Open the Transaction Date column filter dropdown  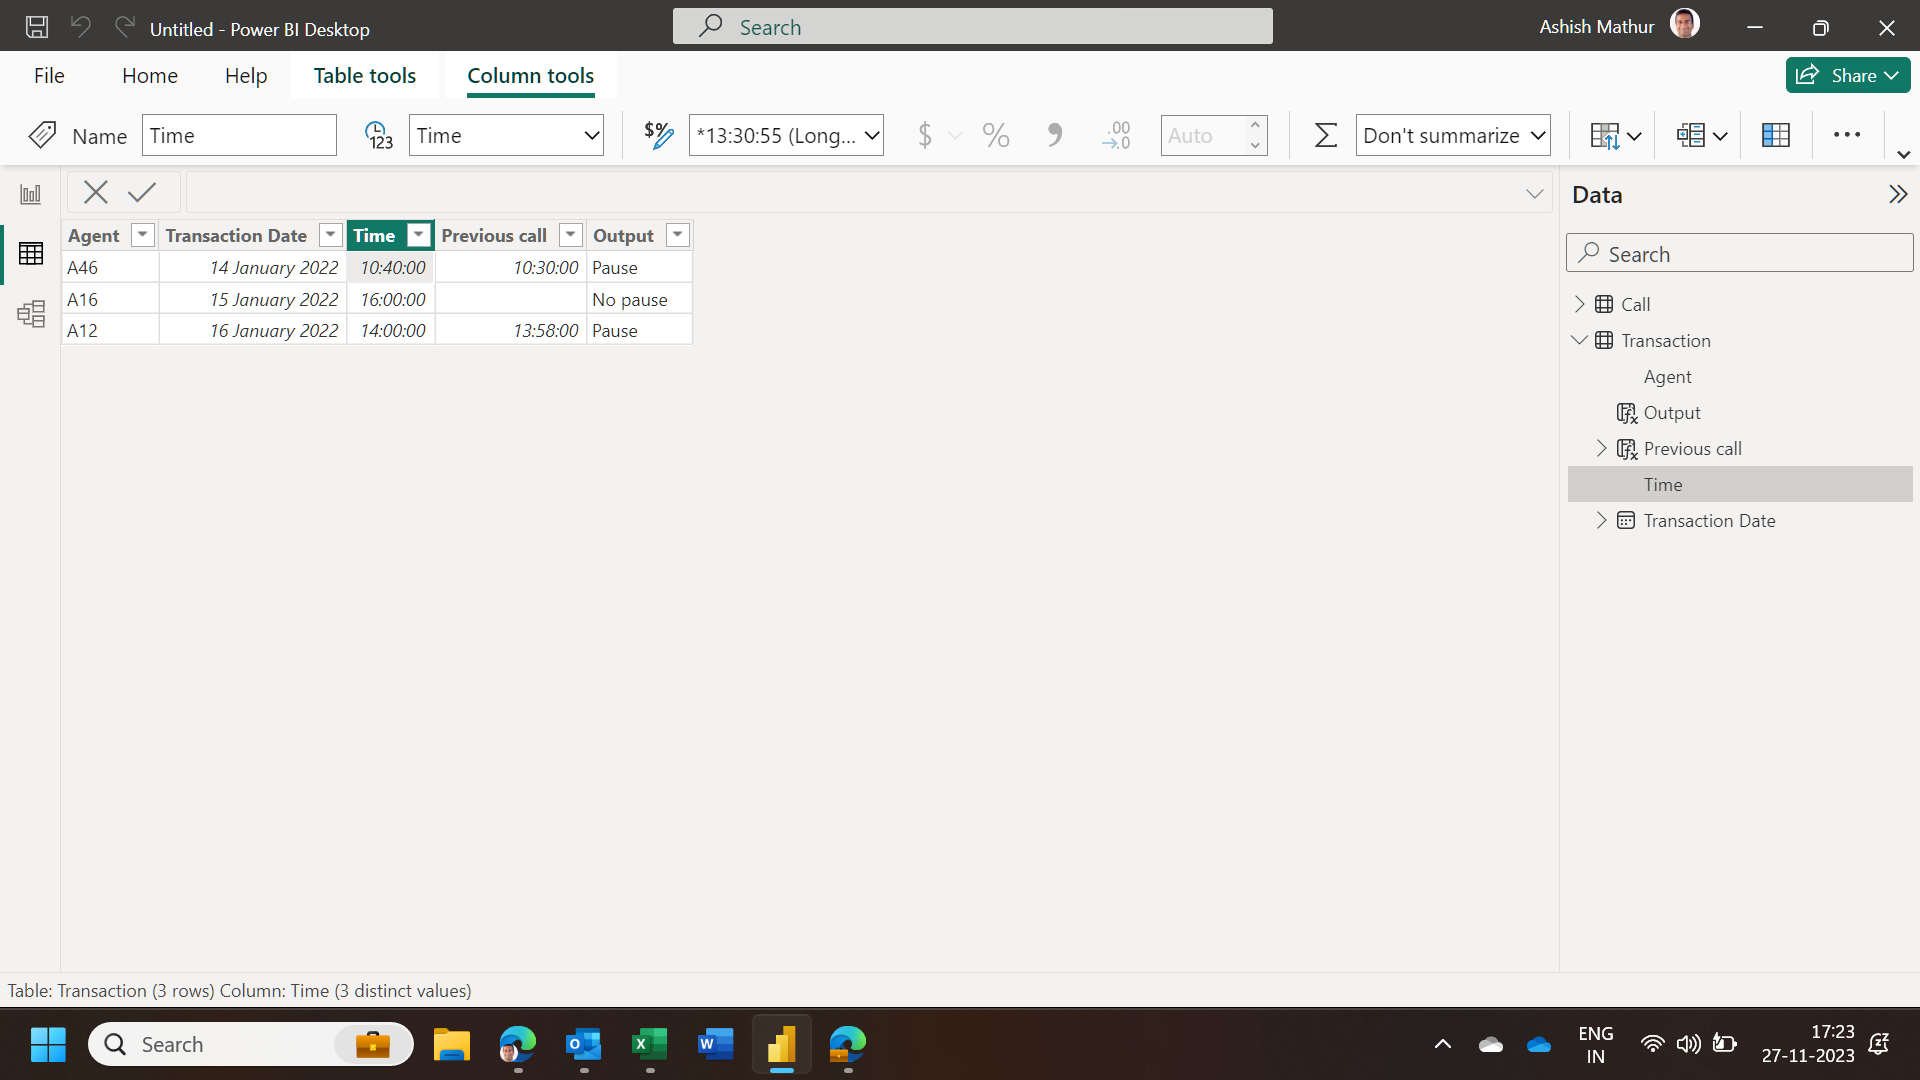[x=330, y=235]
